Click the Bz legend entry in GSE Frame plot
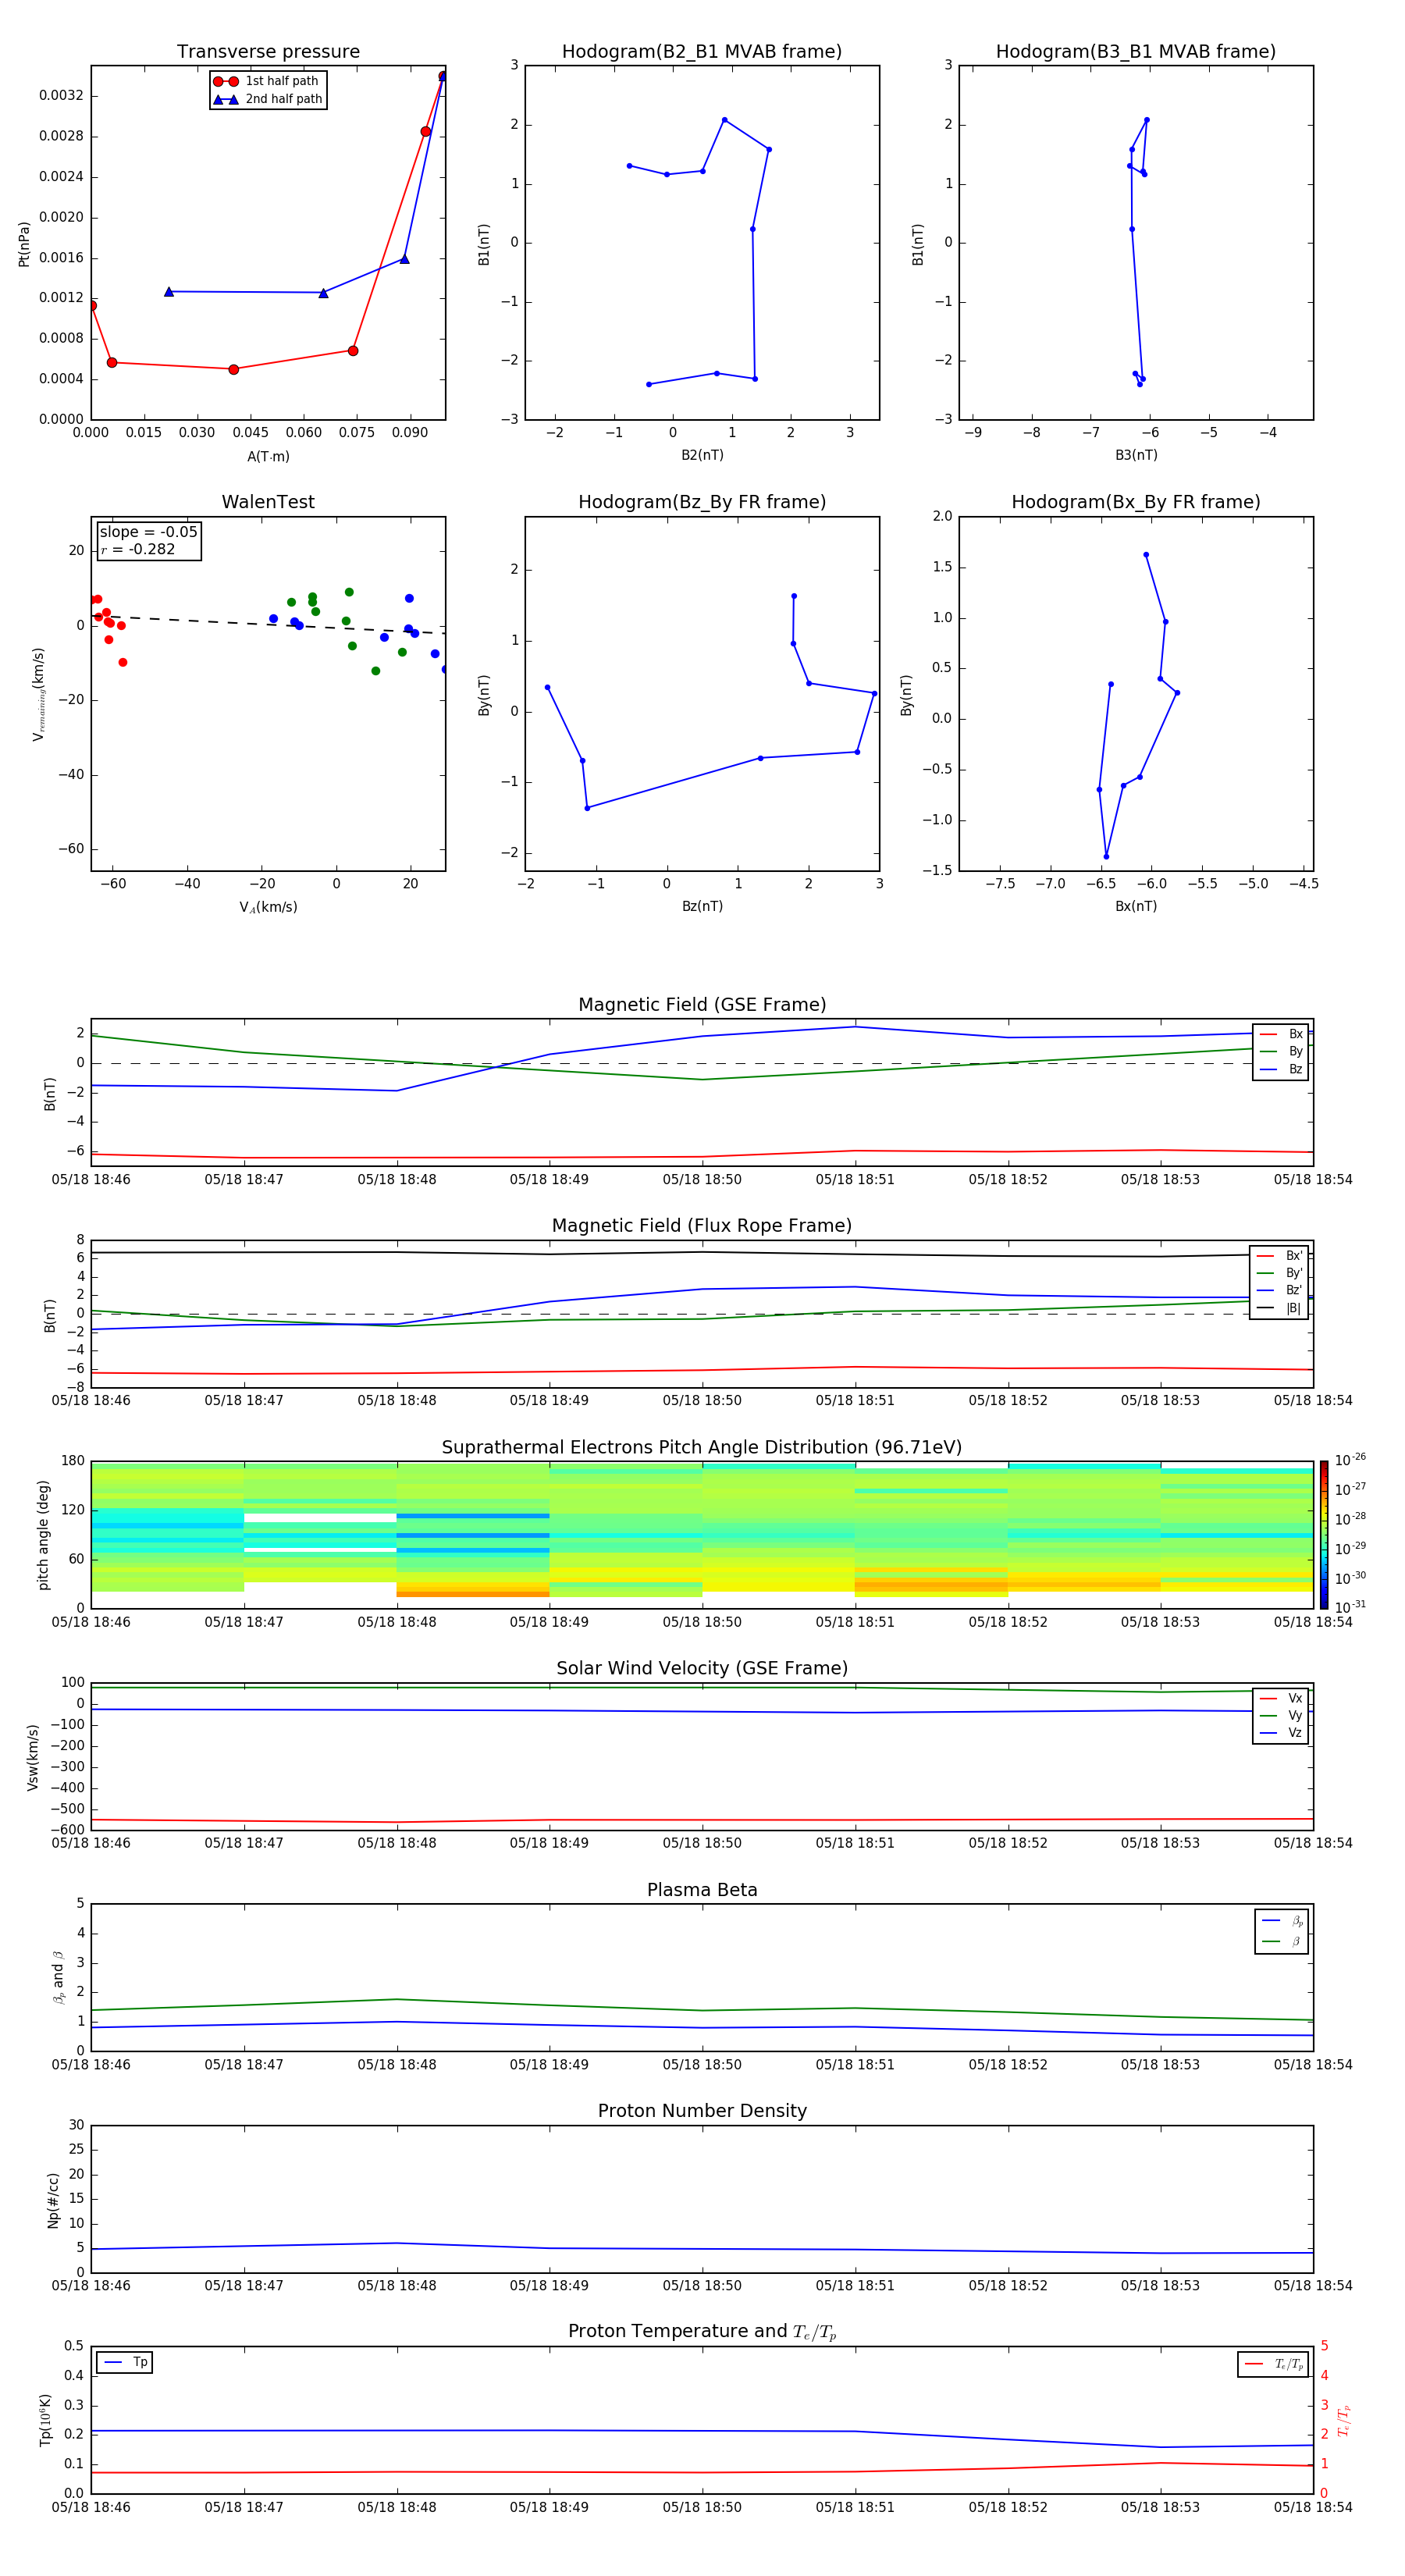The height and width of the screenshot is (2576, 1405). coord(1281,1069)
